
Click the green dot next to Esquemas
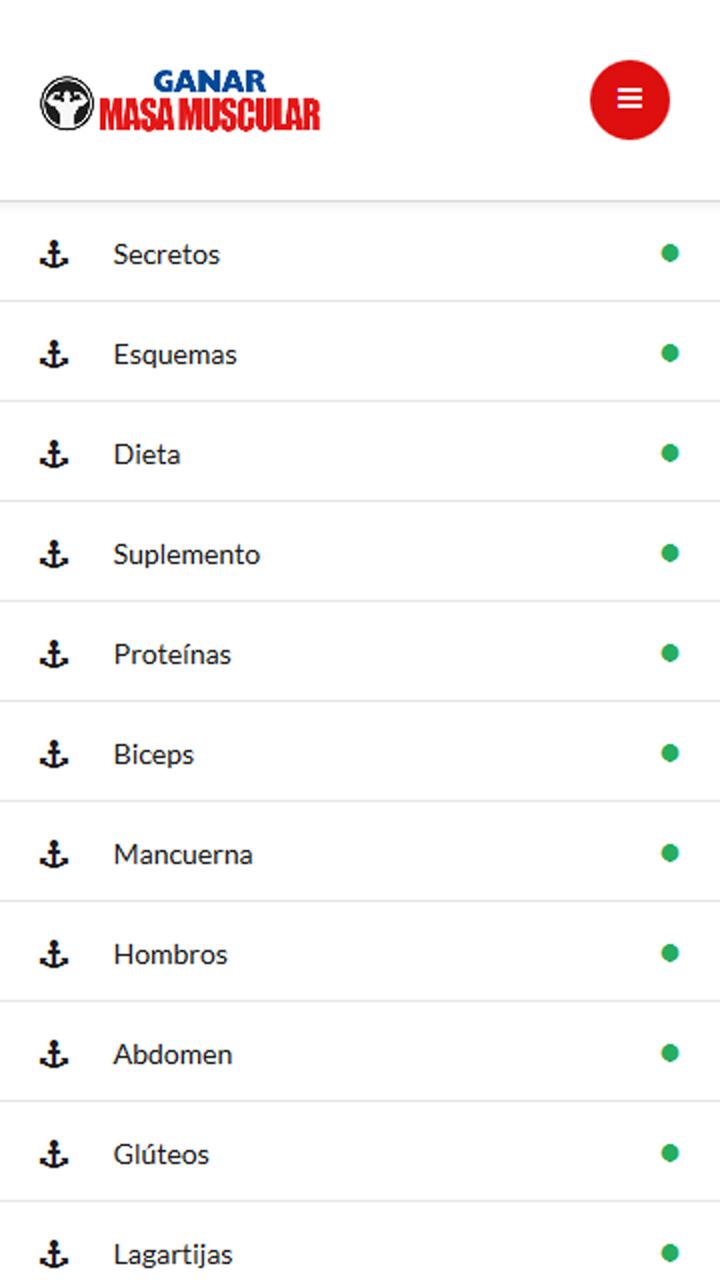(x=670, y=353)
